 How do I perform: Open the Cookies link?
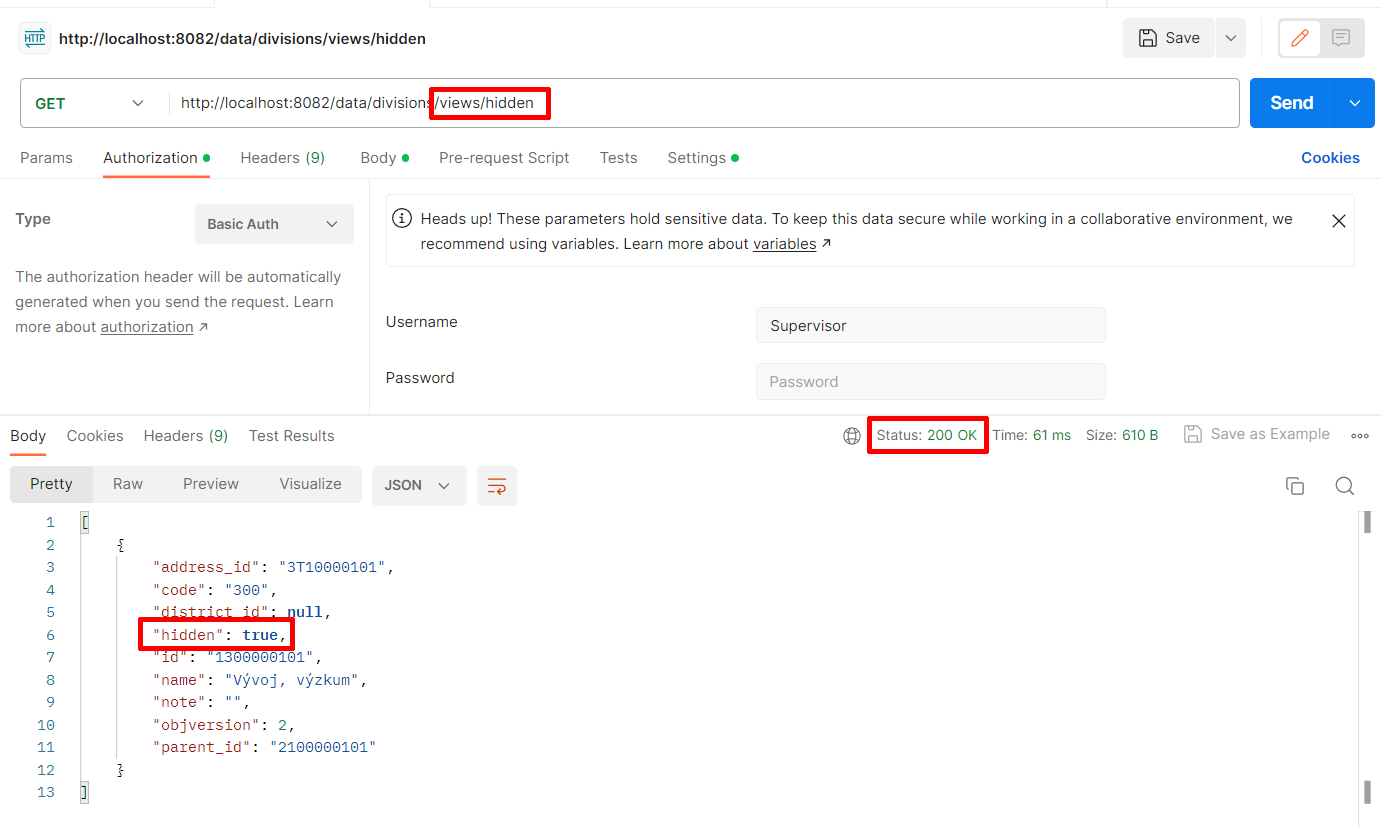coord(1330,158)
